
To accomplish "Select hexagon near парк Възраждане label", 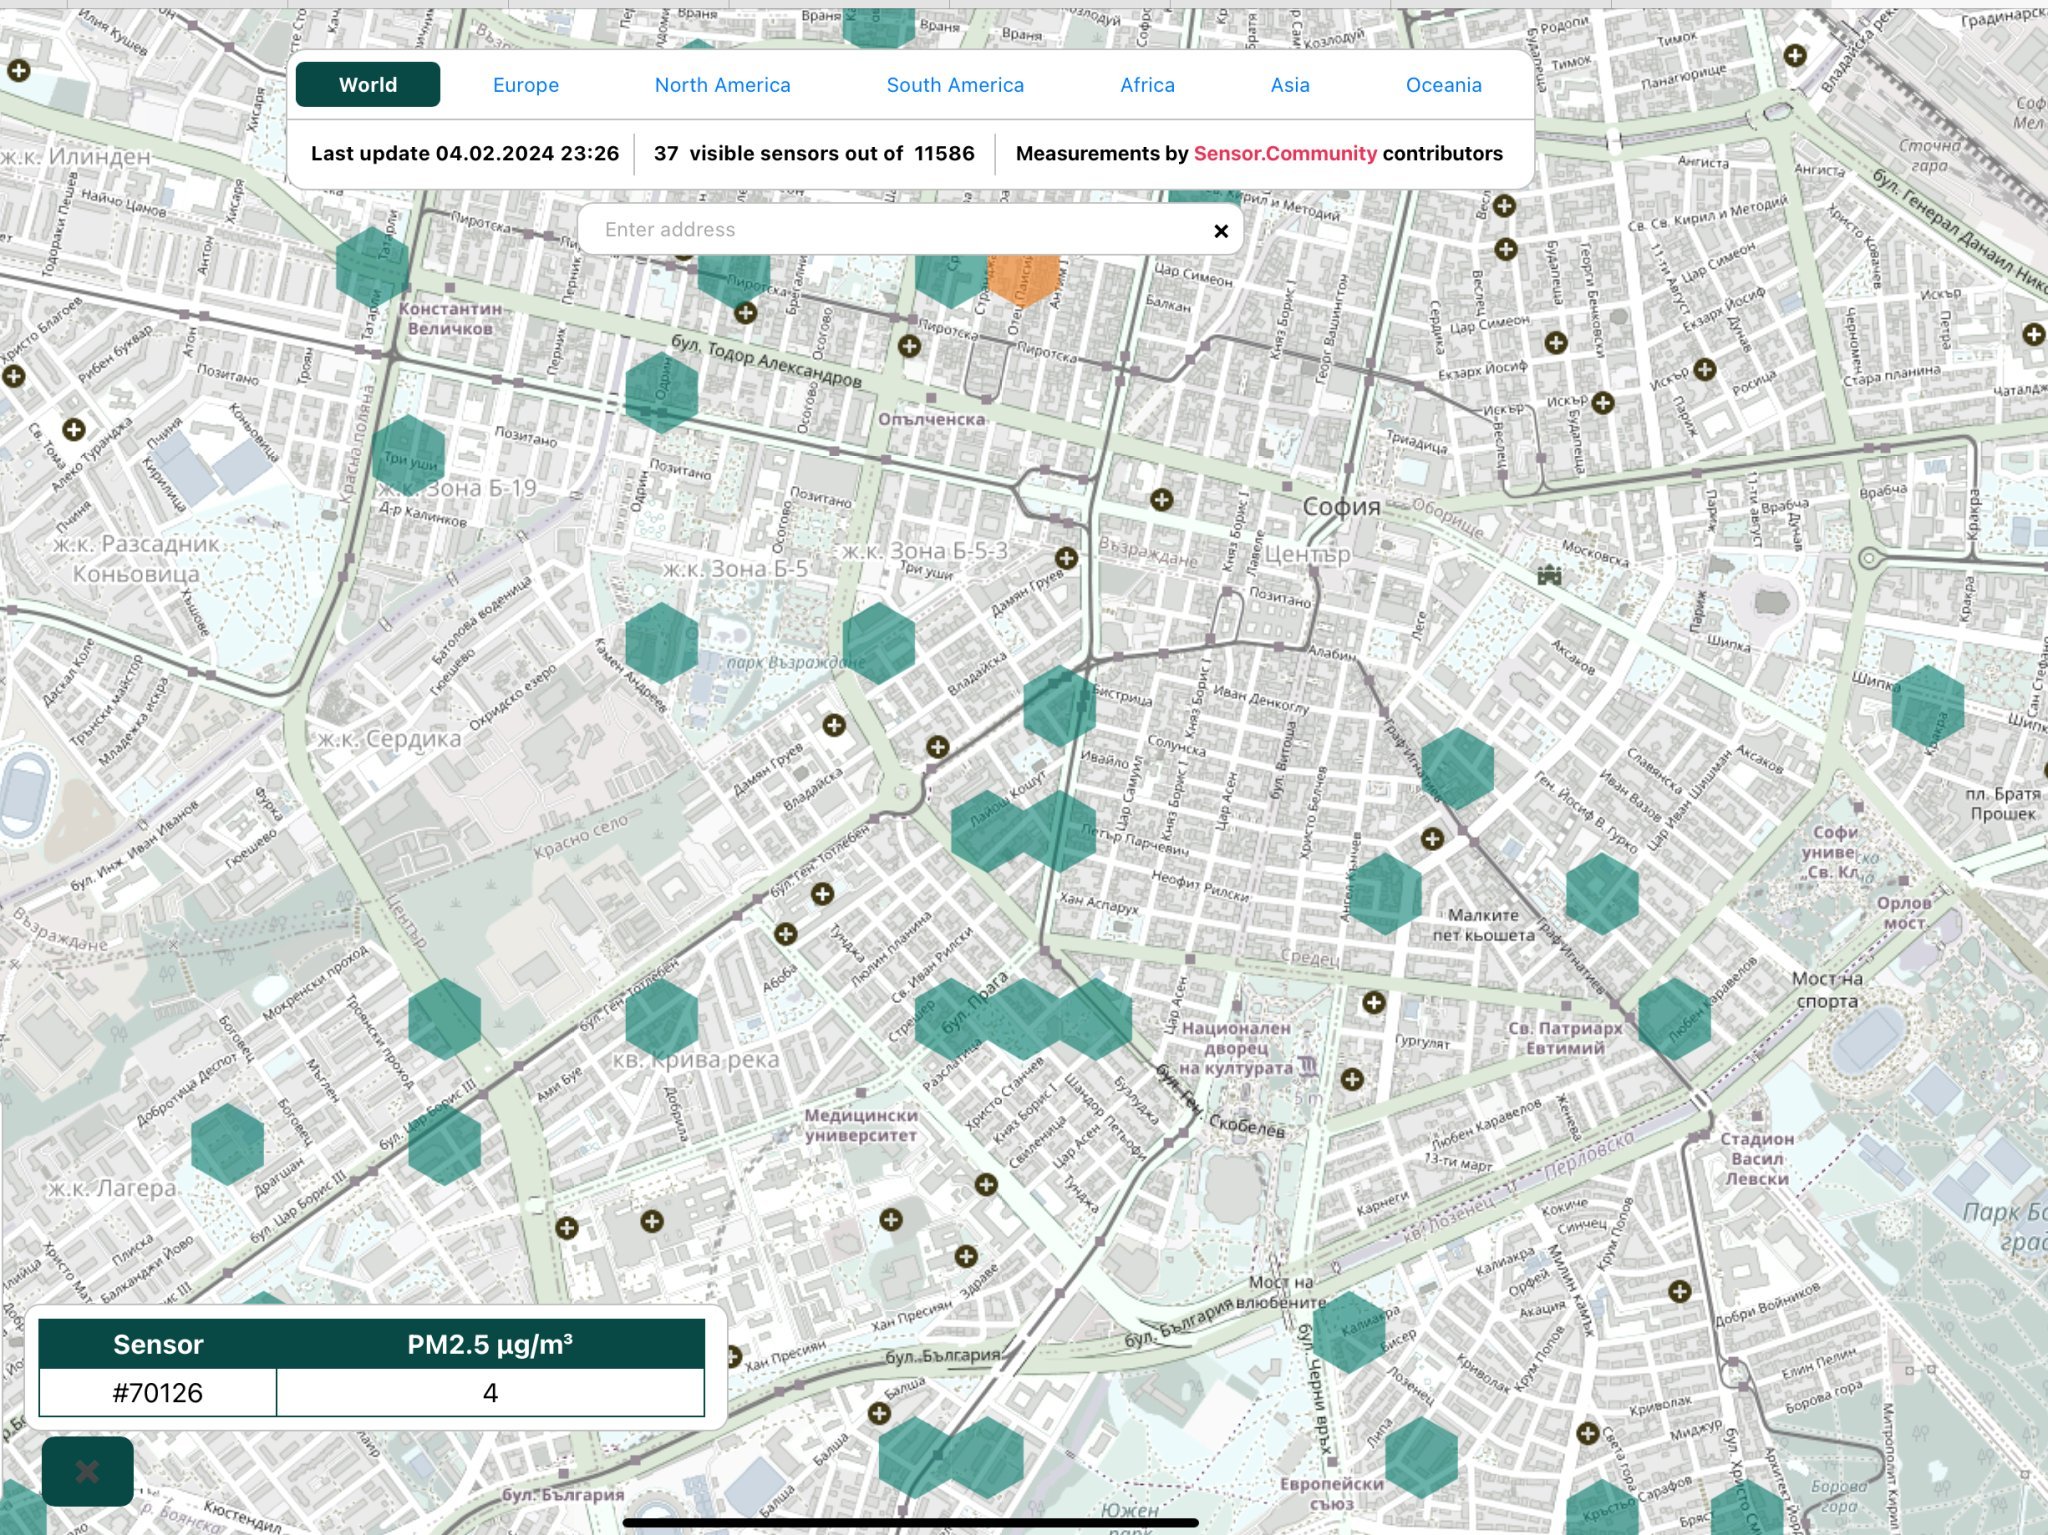I will pos(878,643).
